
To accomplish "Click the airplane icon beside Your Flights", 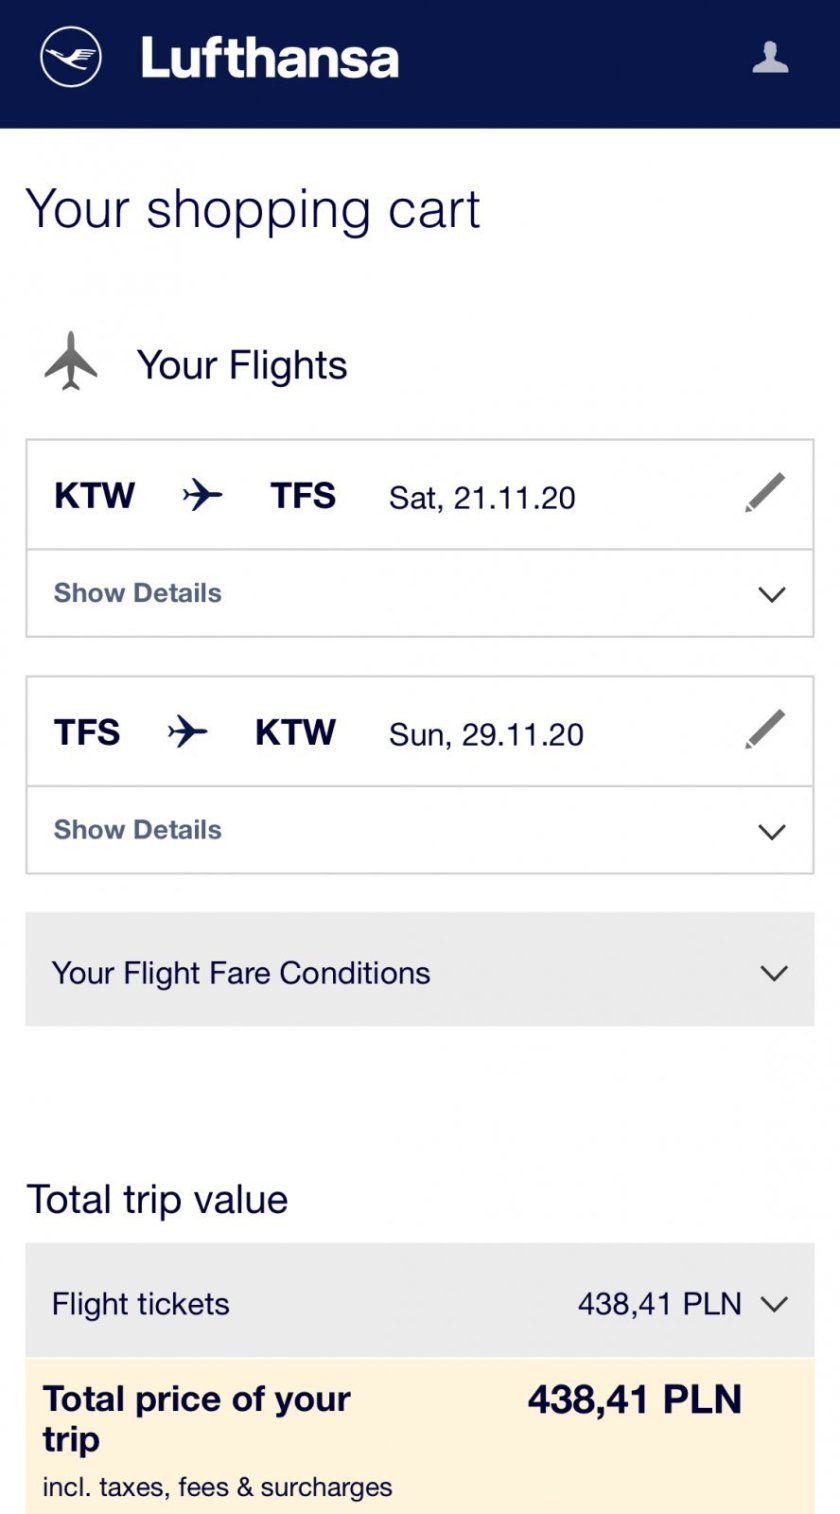I will pos(71,362).
